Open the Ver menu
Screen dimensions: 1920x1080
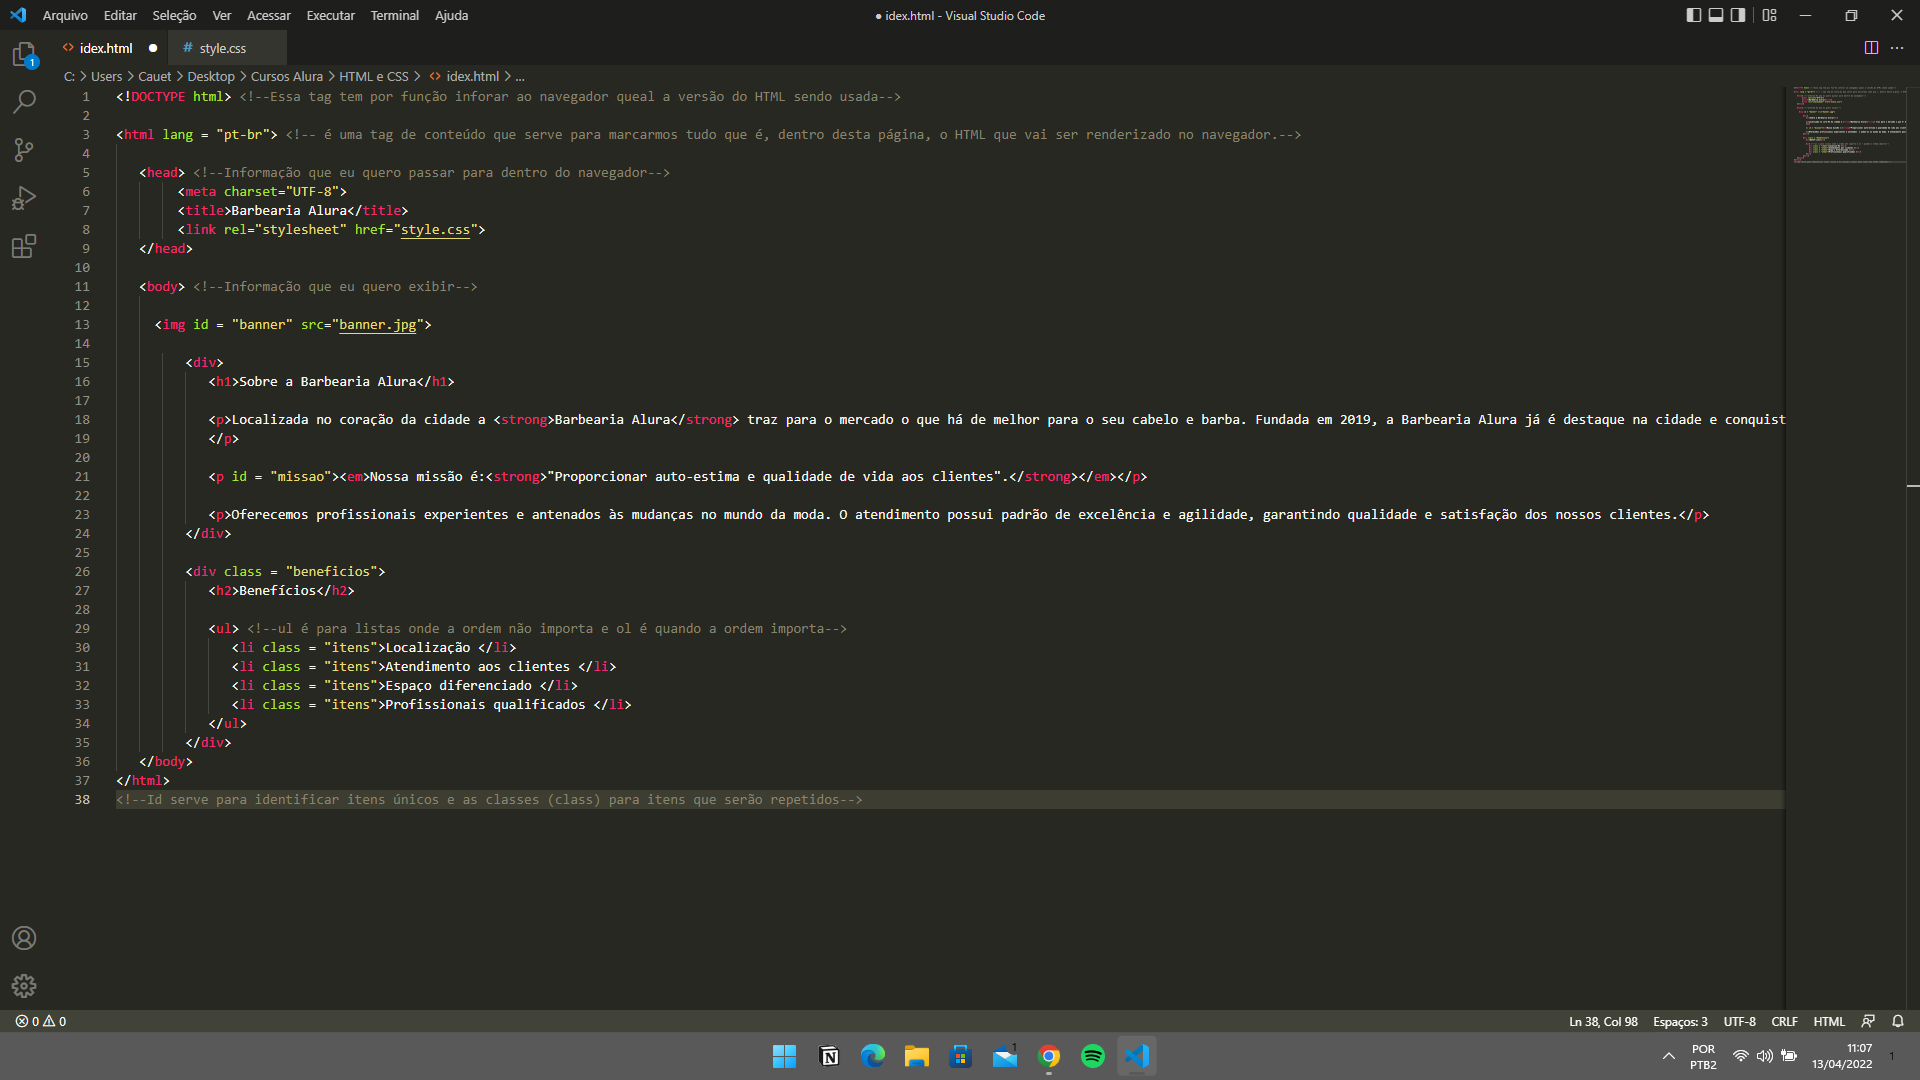coord(222,15)
